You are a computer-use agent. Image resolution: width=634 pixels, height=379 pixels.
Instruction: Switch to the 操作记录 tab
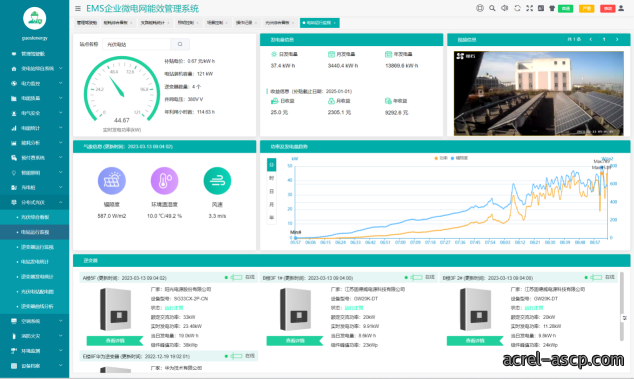point(245,23)
